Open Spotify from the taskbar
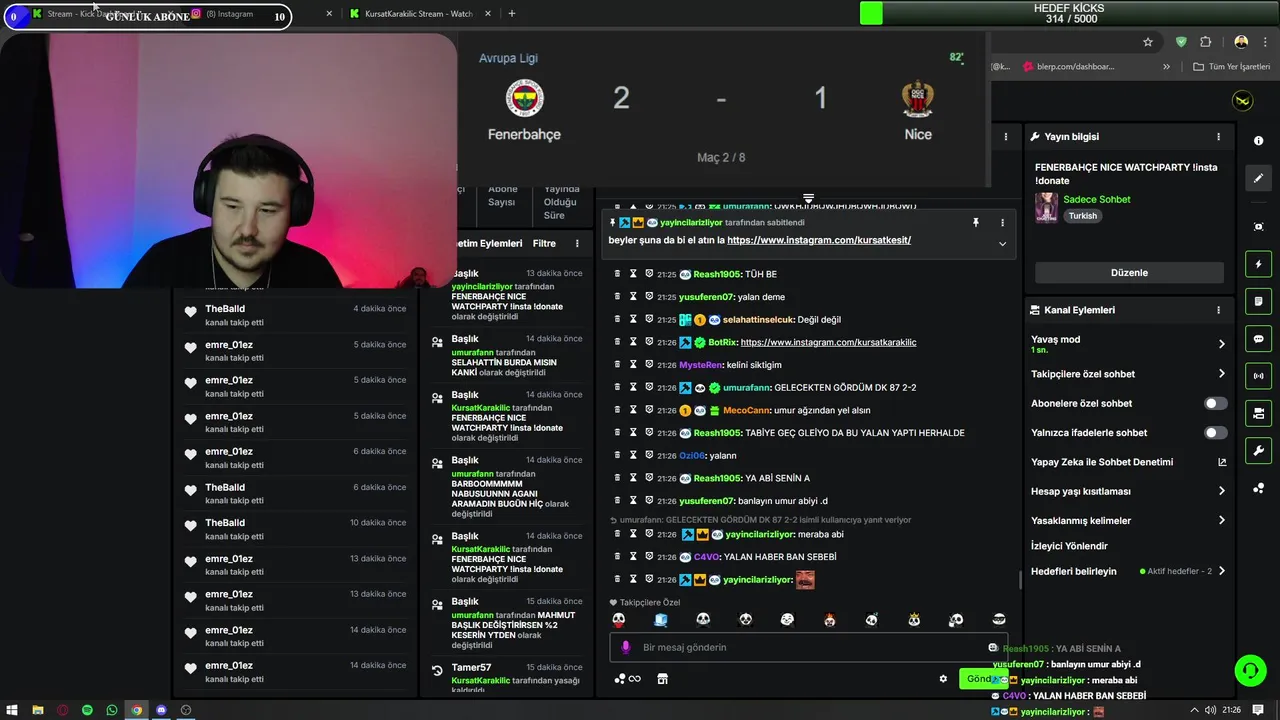1280x720 pixels. [x=87, y=710]
